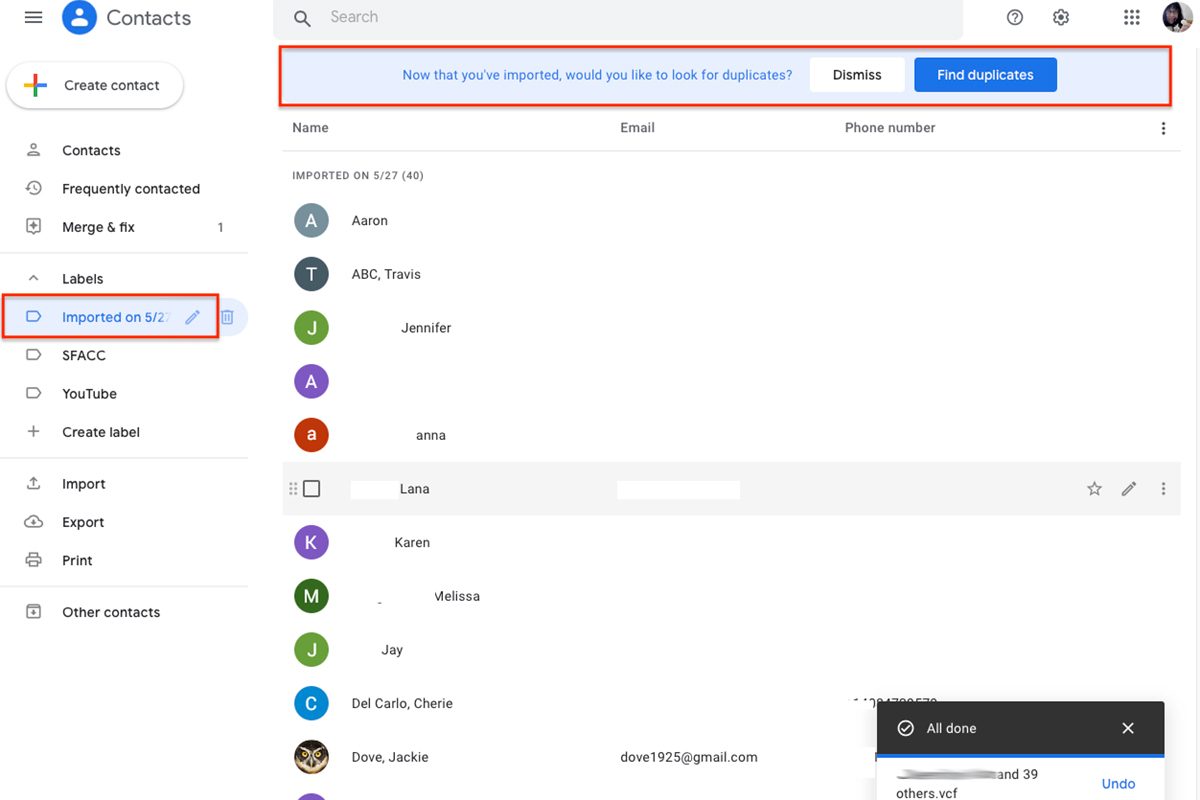The width and height of the screenshot is (1200, 800).
Task: Click the Create contact button
Action: [95, 86]
